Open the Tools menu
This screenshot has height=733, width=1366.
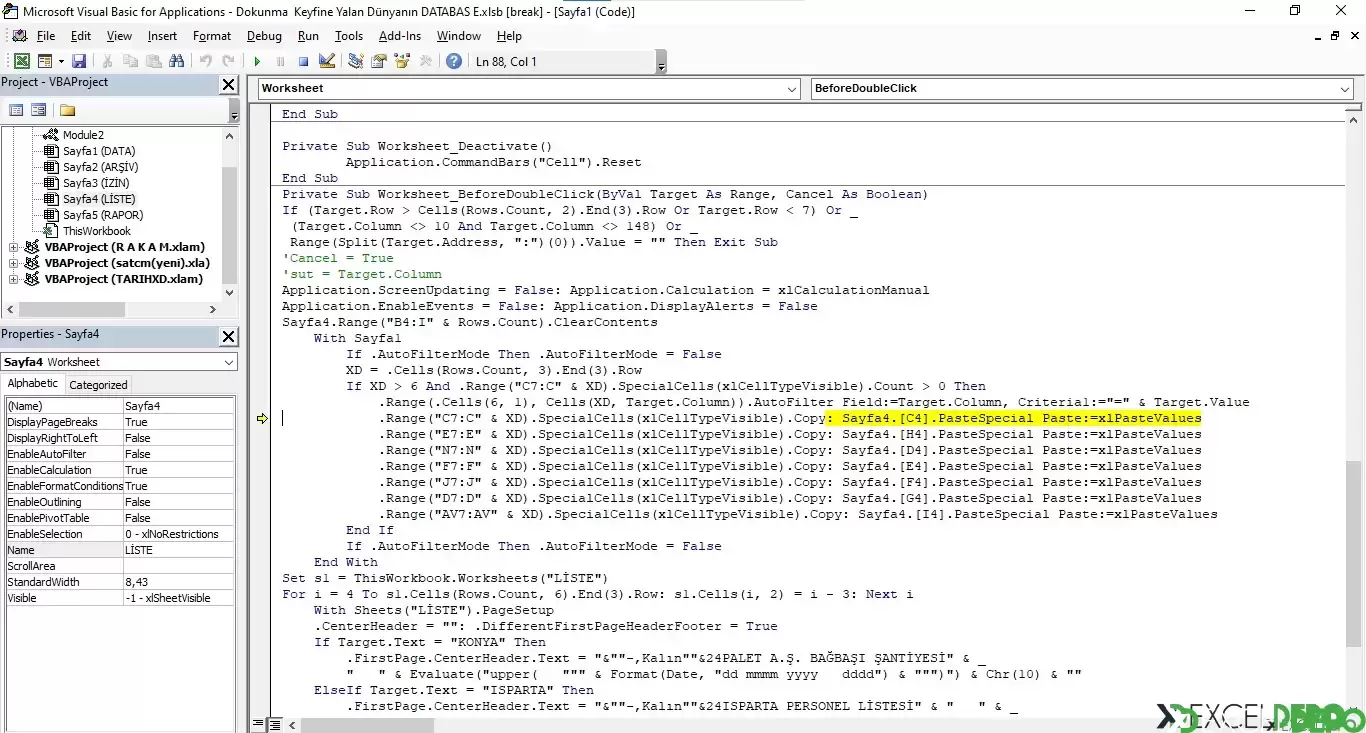coord(349,36)
